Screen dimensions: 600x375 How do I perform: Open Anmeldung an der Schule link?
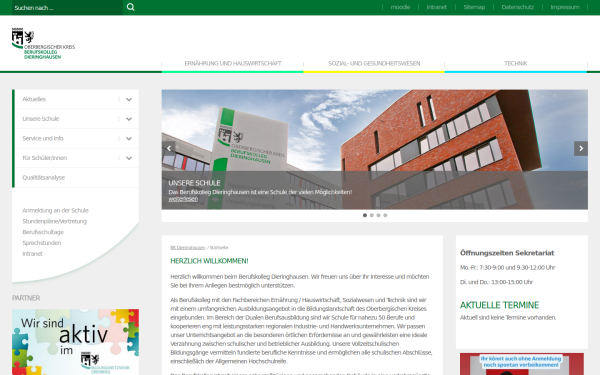coord(55,210)
